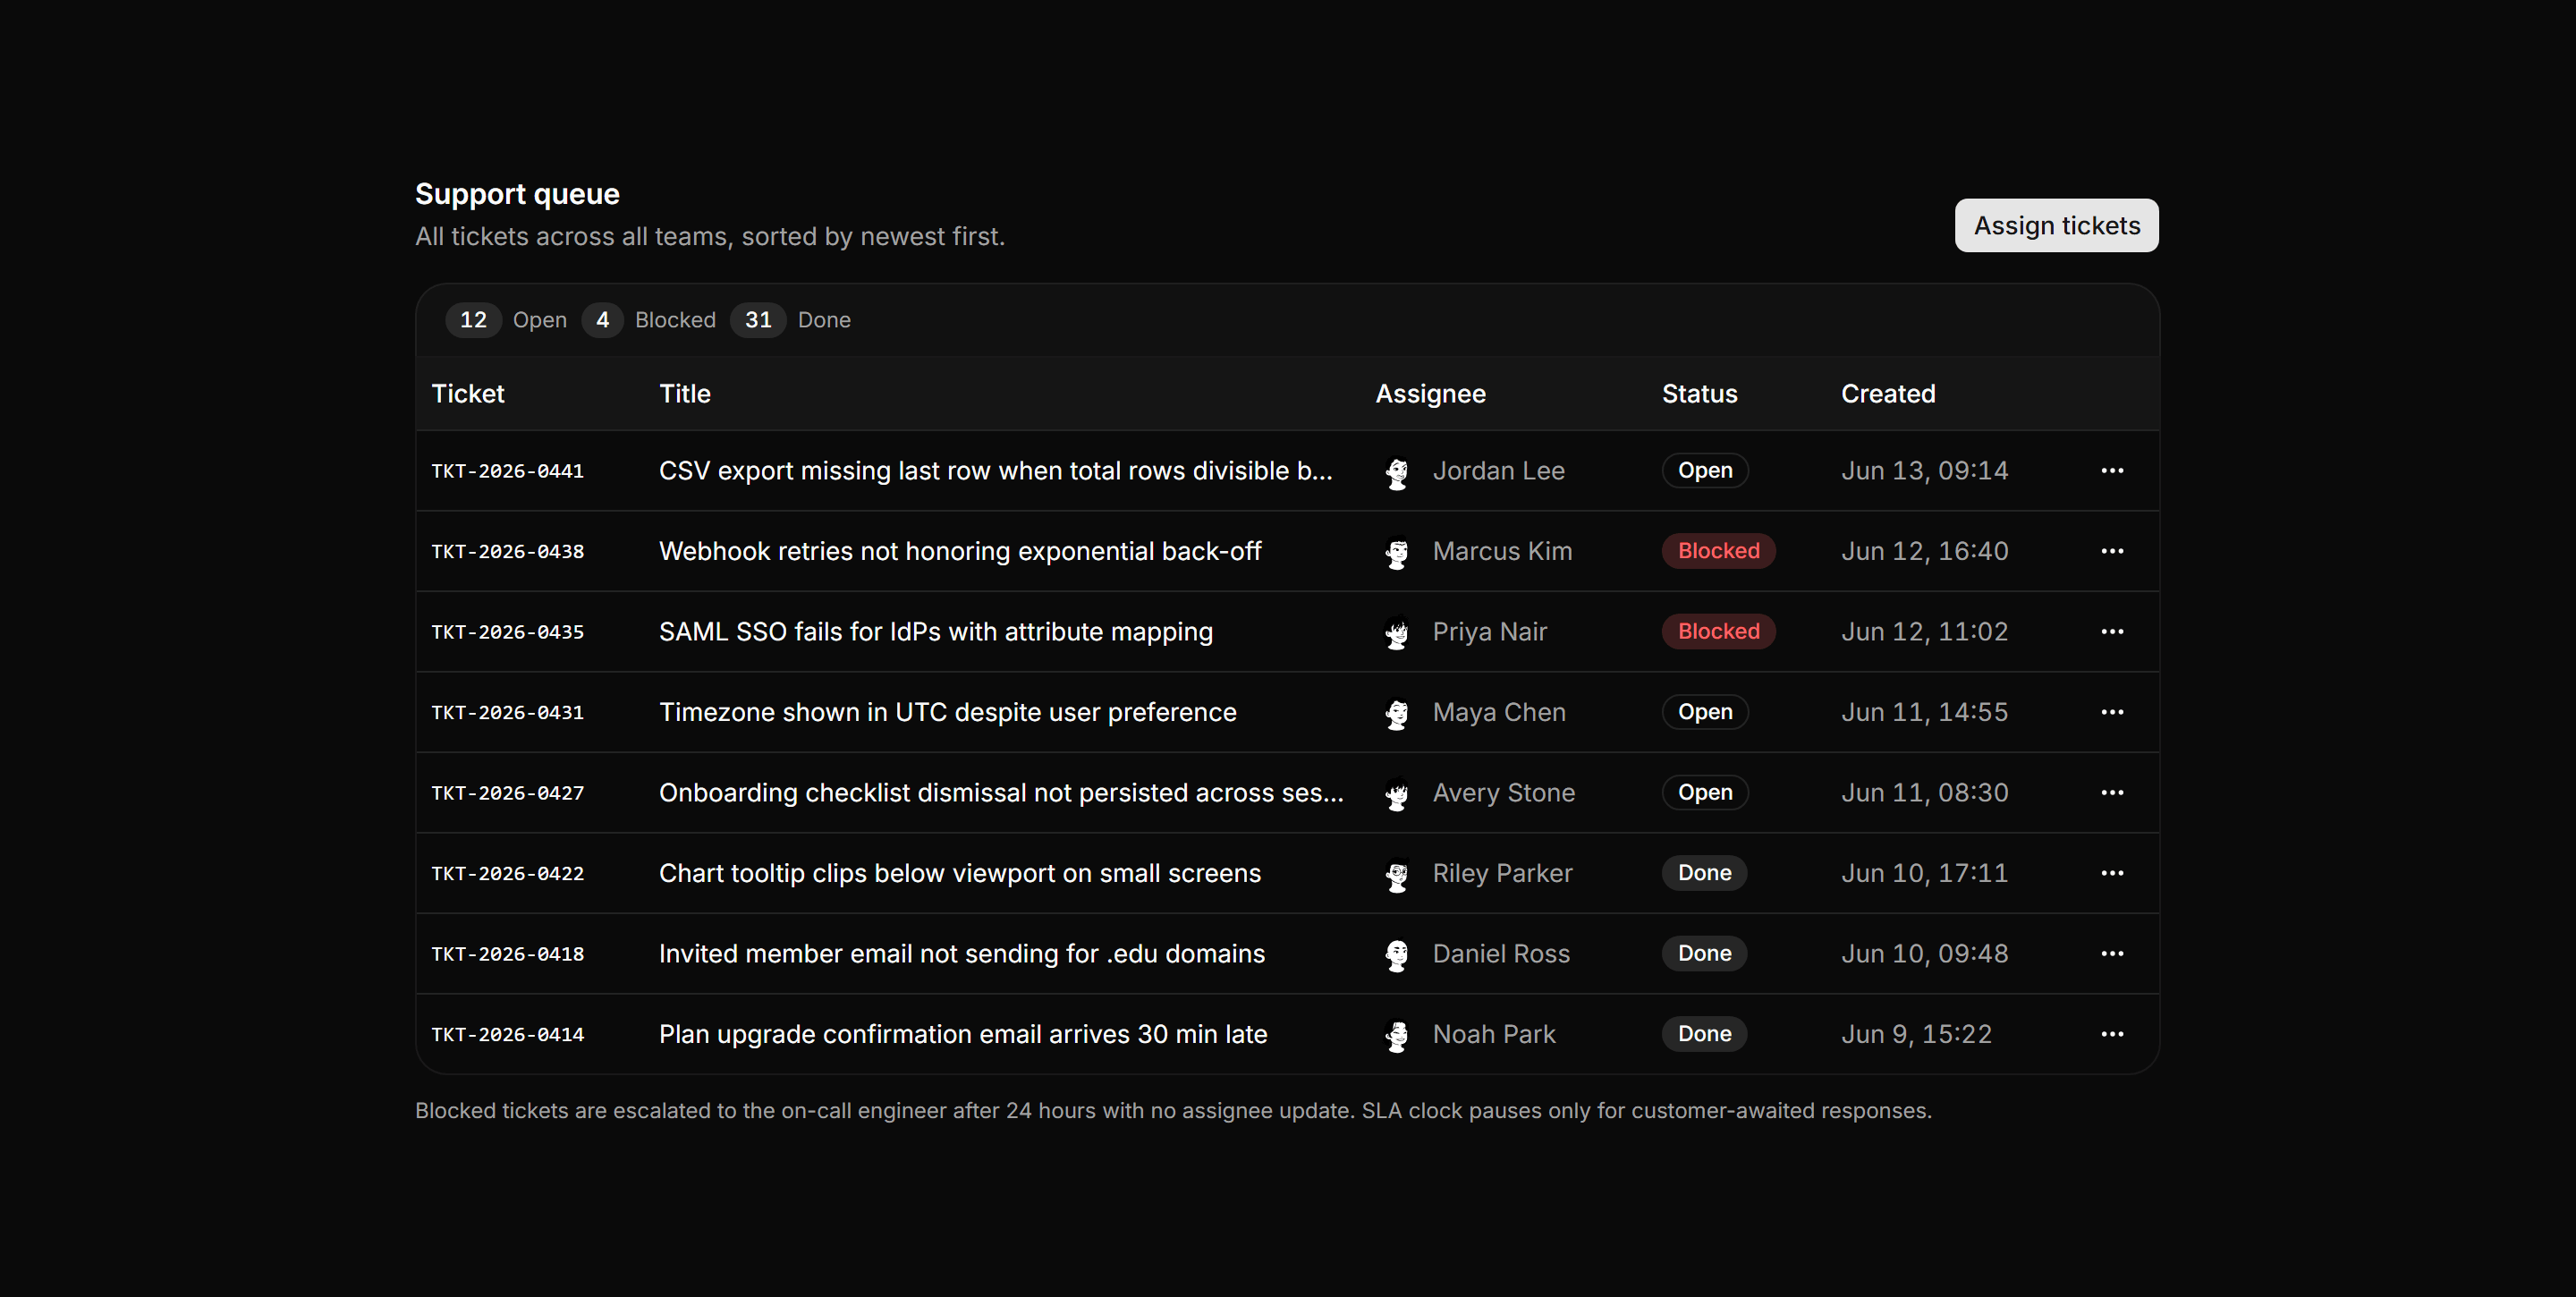This screenshot has width=2576, height=1297.
Task: Select ticket ID TKT-2026-0431
Action: pyautogui.click(x=508, y=713)
